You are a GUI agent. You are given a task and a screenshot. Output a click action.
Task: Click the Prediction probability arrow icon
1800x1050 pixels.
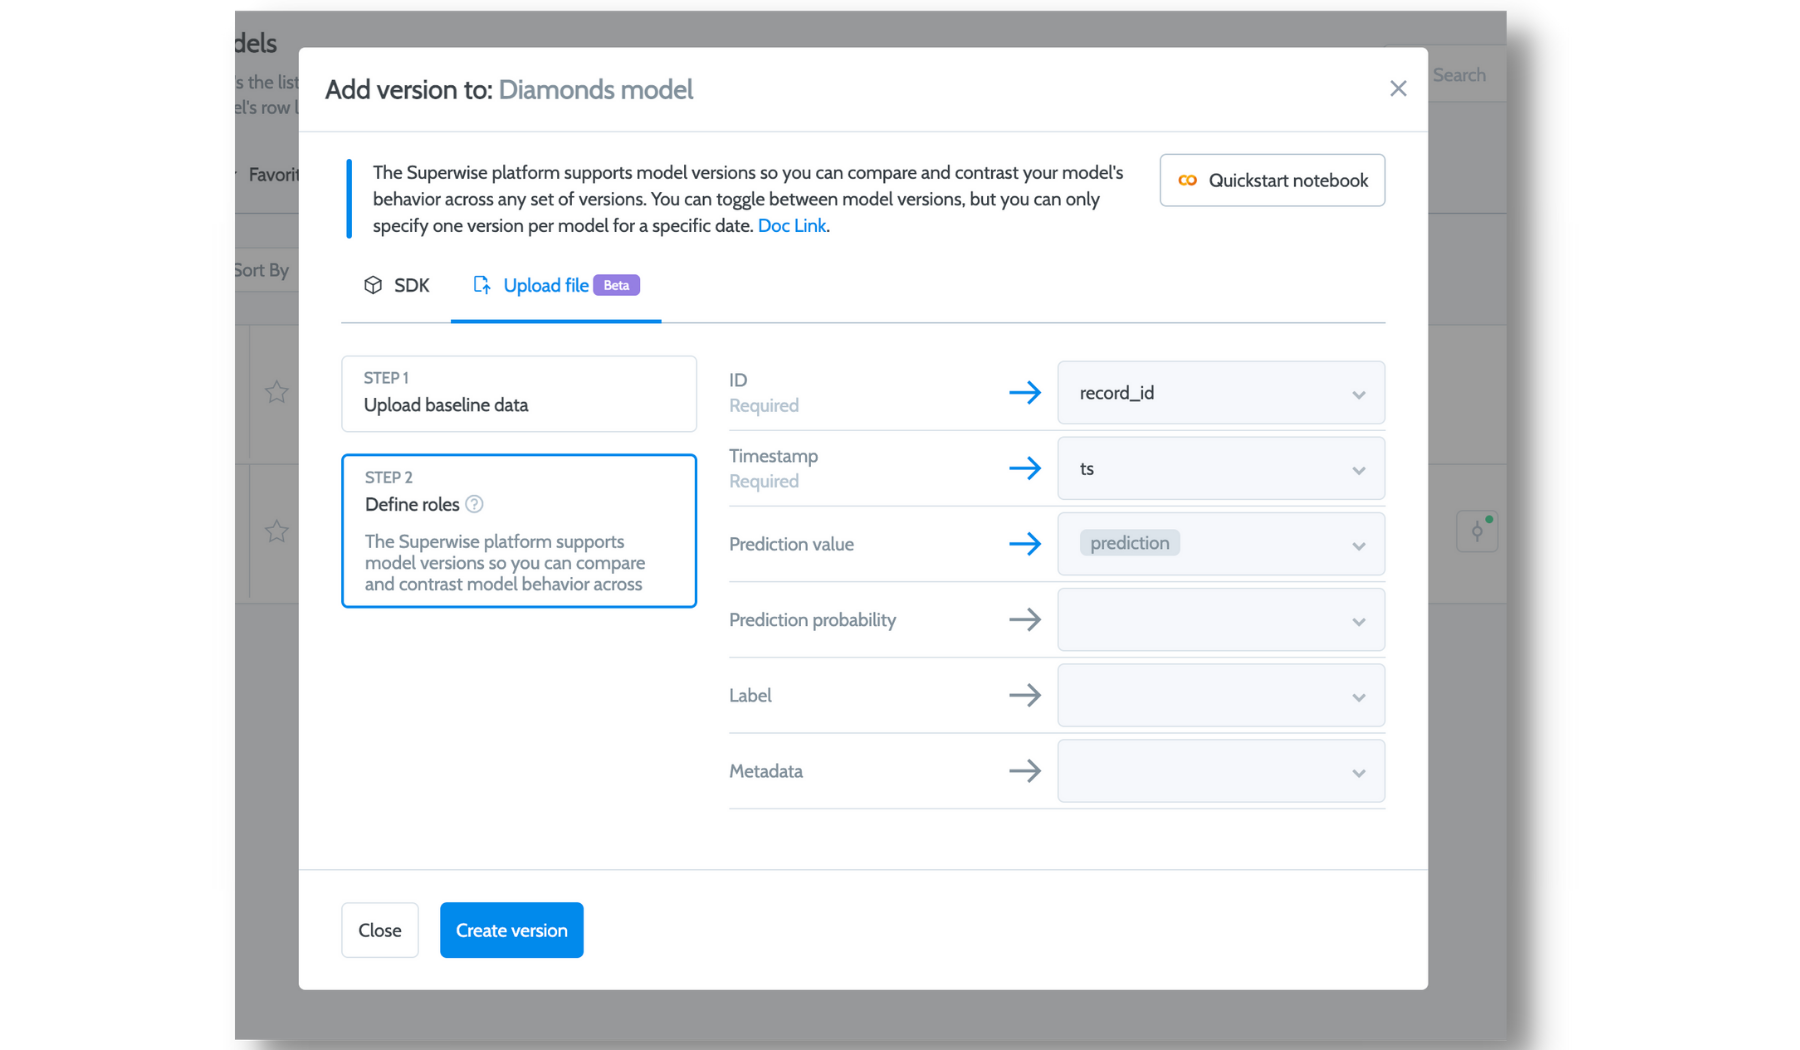point(1025,620)
